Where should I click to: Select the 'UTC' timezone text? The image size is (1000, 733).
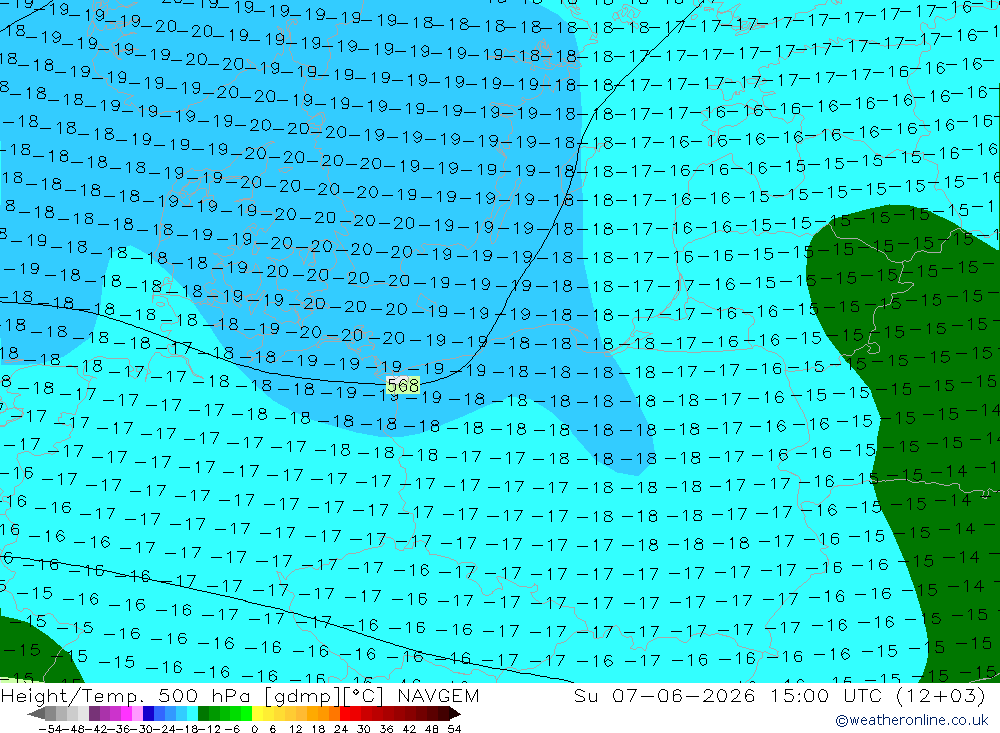[863, 695]
